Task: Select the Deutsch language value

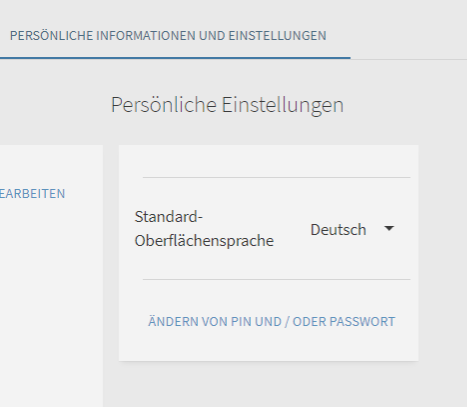Action: click(x=338, y=230)
